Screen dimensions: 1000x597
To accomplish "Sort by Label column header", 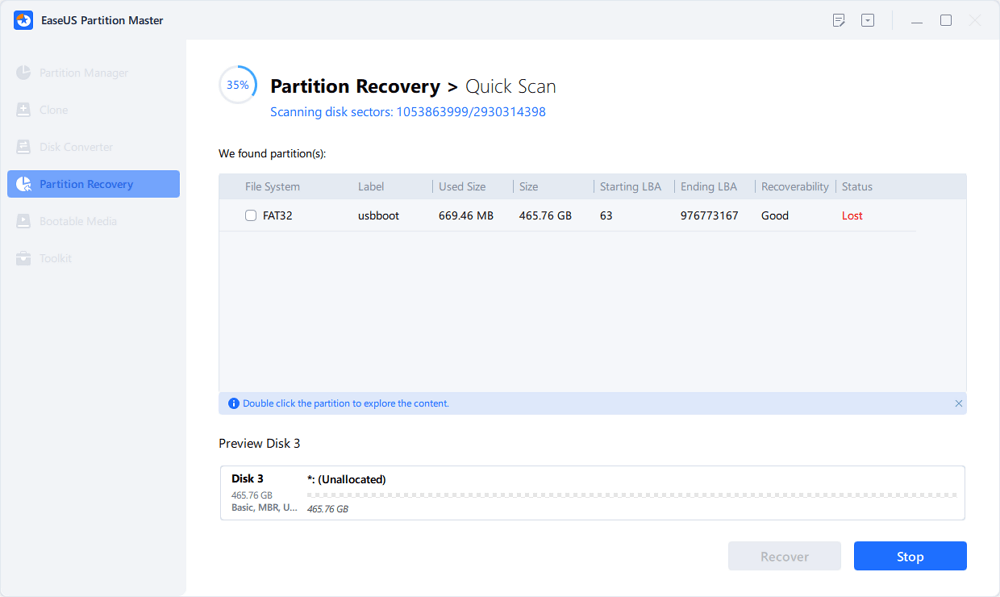I will pyautogui.click(x=371, y=186).
